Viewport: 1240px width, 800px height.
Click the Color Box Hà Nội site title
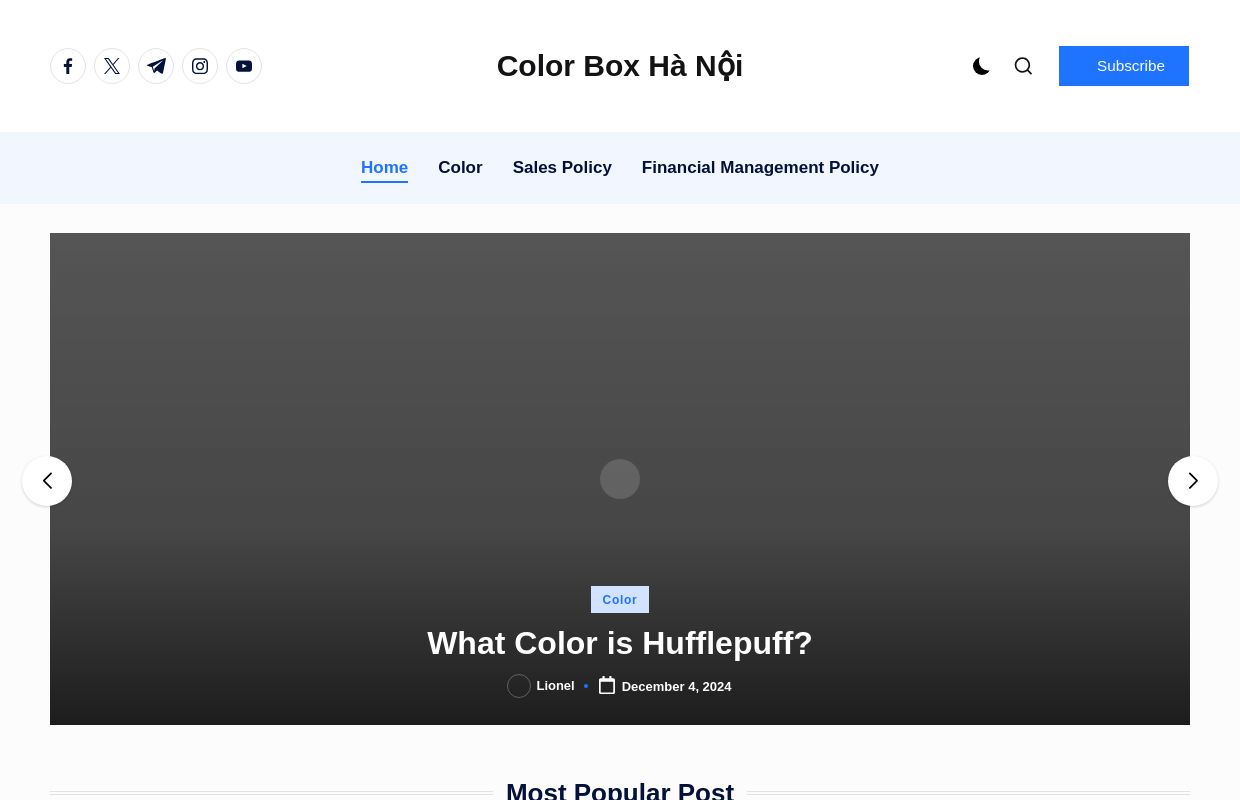pyautogui.click(x=620, y=66)
